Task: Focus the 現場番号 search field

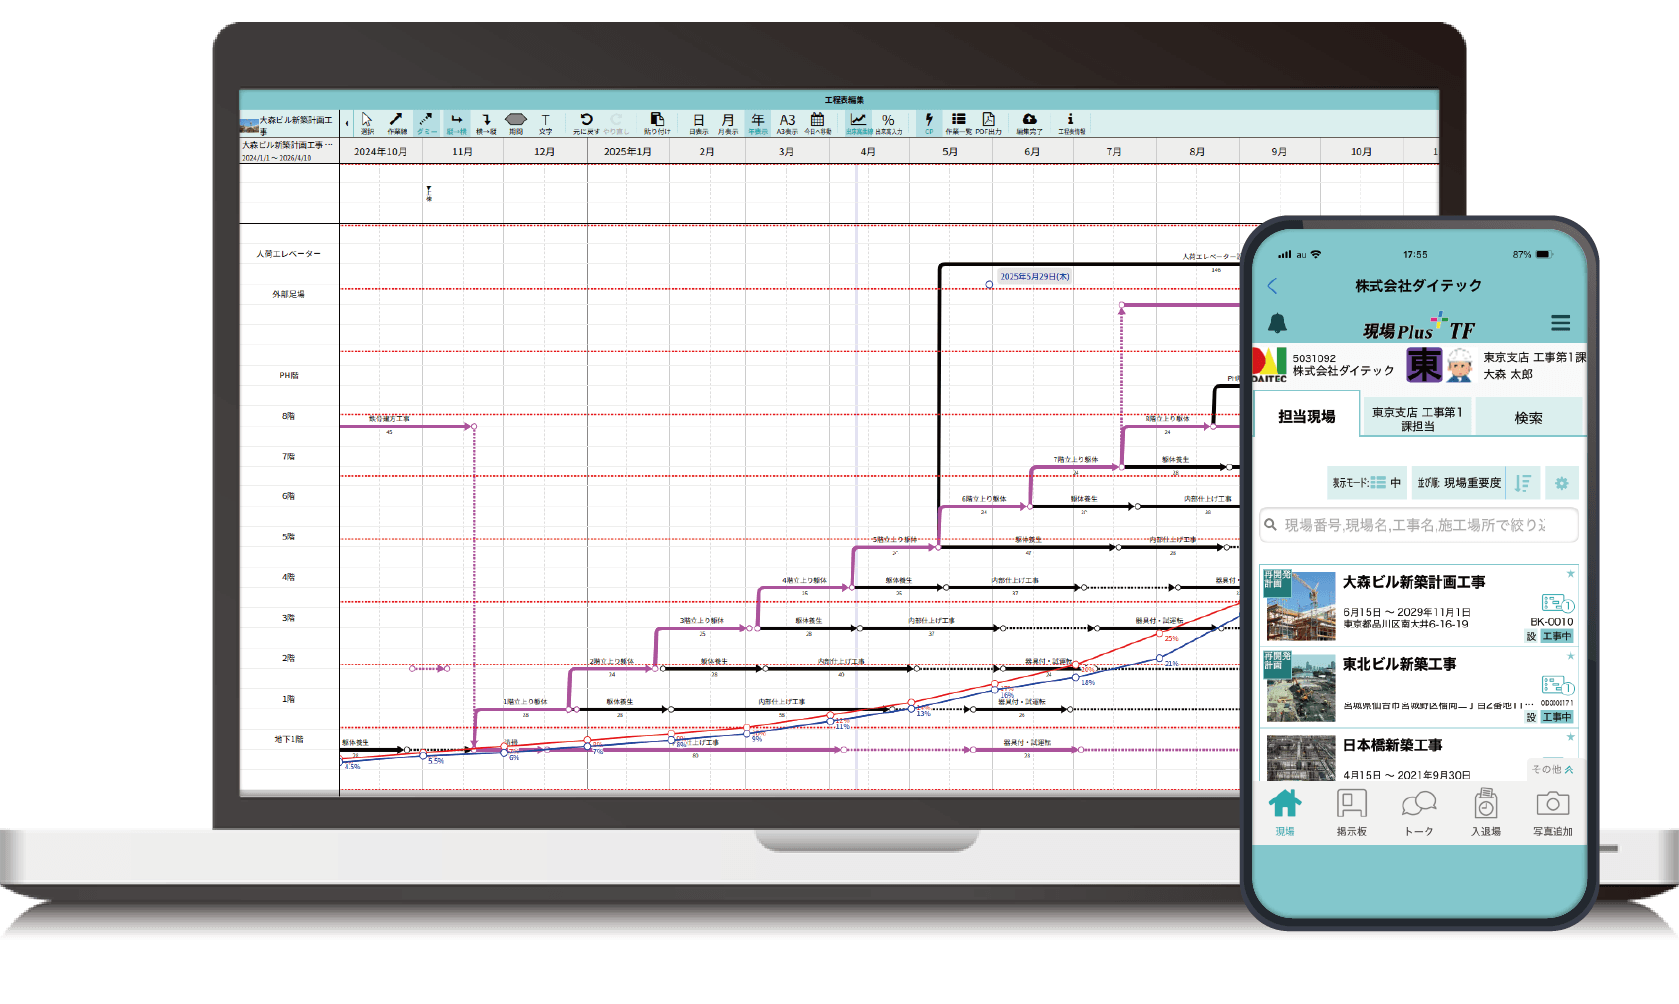Action: 1418,525
